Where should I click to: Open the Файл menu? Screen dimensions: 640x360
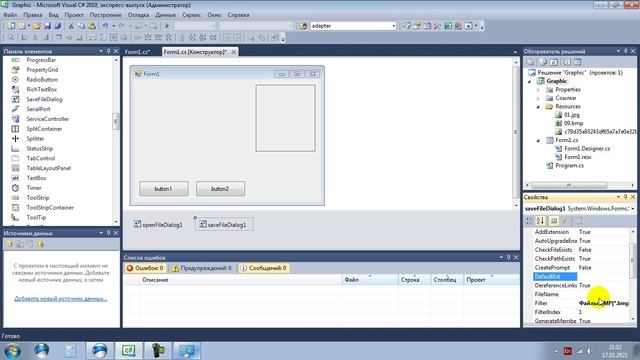point(10,15)
